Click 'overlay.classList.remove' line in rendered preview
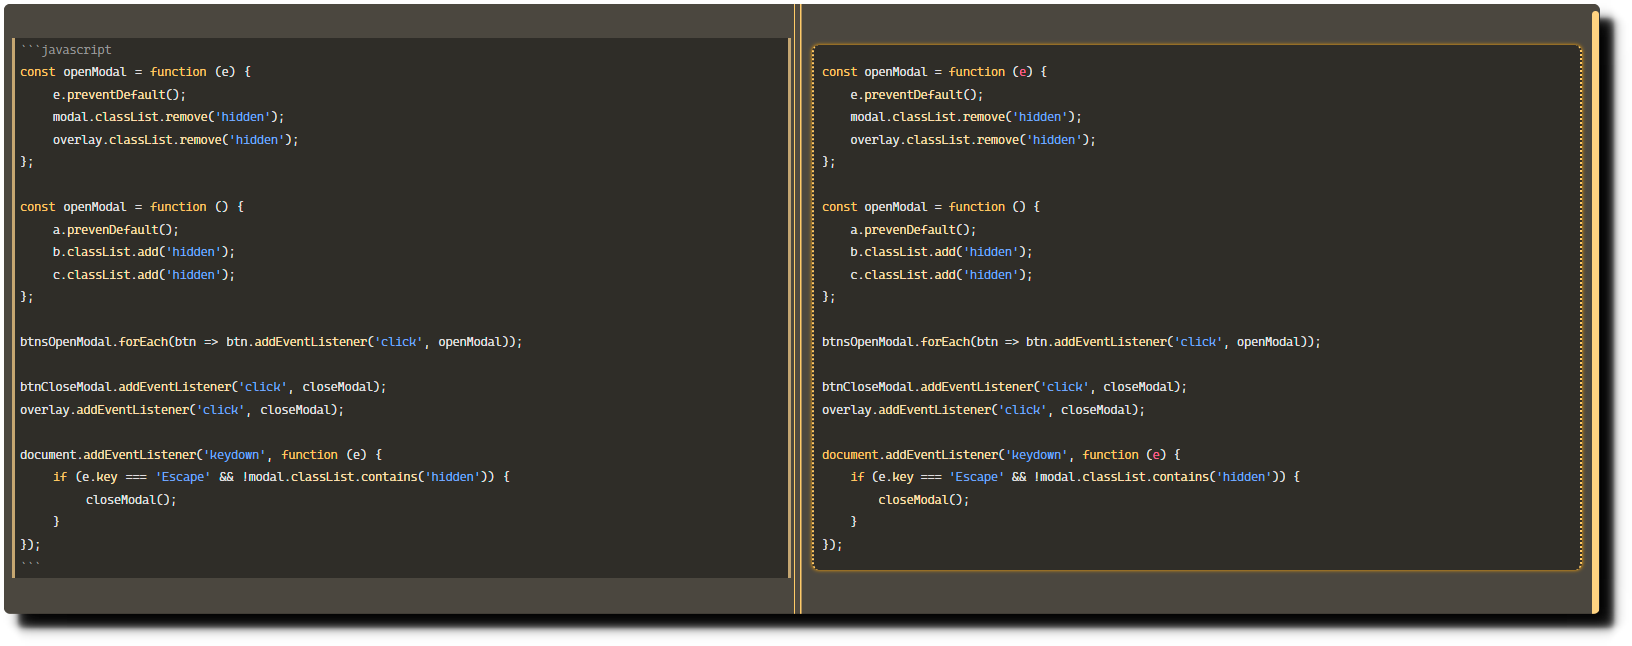Screen dimensions: 1632x646 click(x=973, y=140)
